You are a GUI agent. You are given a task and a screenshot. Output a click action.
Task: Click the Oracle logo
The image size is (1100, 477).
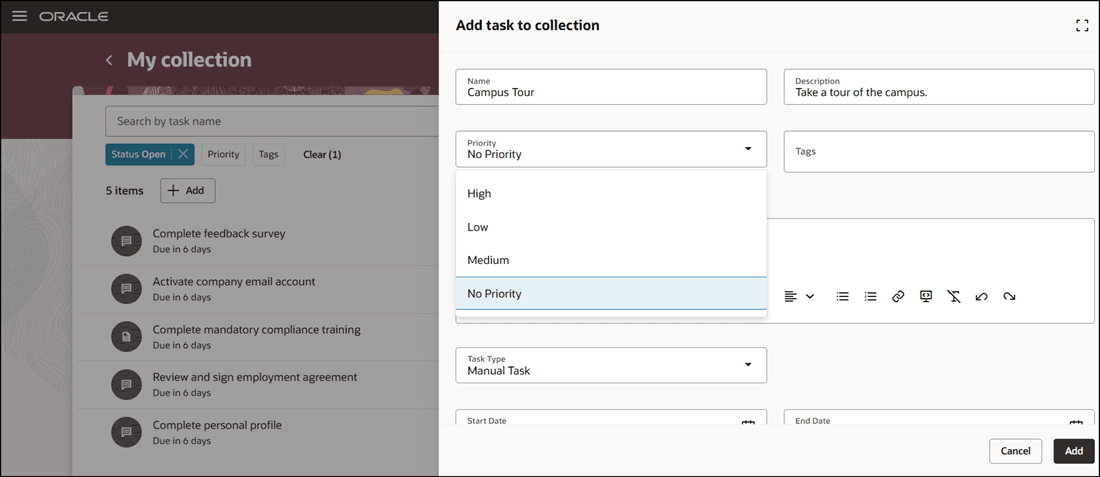pos(74,16)
